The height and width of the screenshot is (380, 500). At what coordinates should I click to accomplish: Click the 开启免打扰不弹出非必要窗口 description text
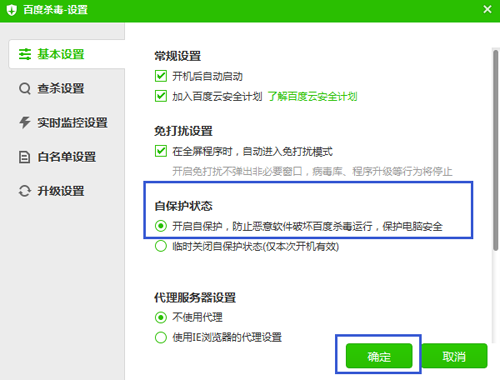[312, 172]
